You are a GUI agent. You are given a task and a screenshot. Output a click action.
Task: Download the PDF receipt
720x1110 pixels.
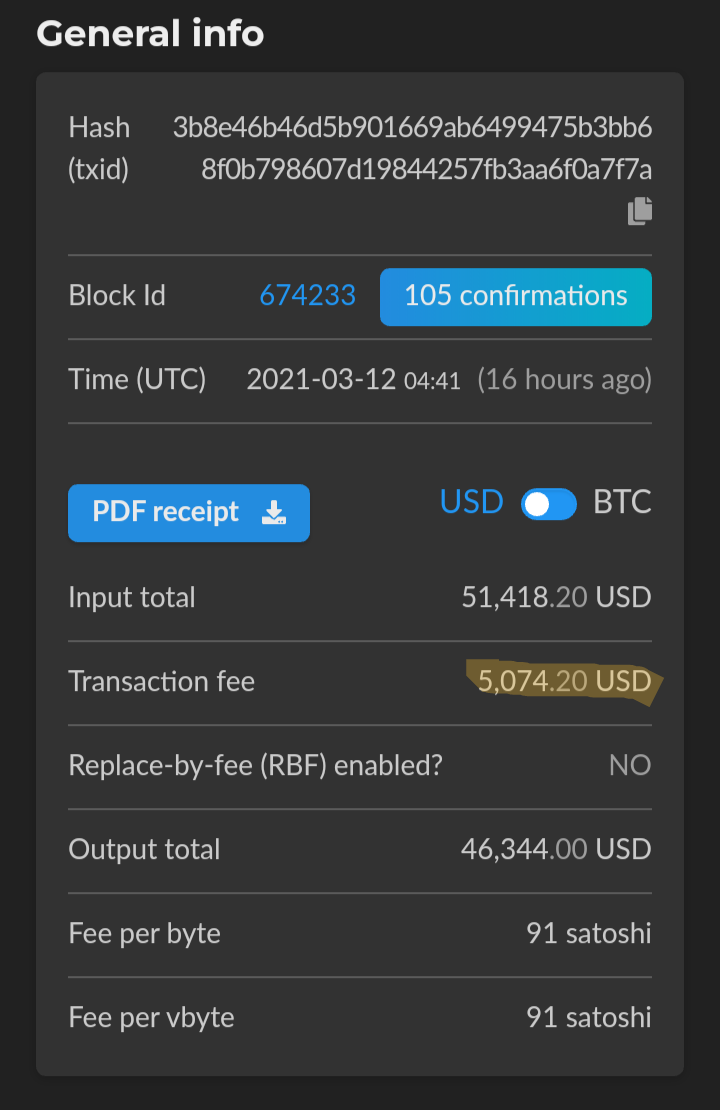click(189, 513)
